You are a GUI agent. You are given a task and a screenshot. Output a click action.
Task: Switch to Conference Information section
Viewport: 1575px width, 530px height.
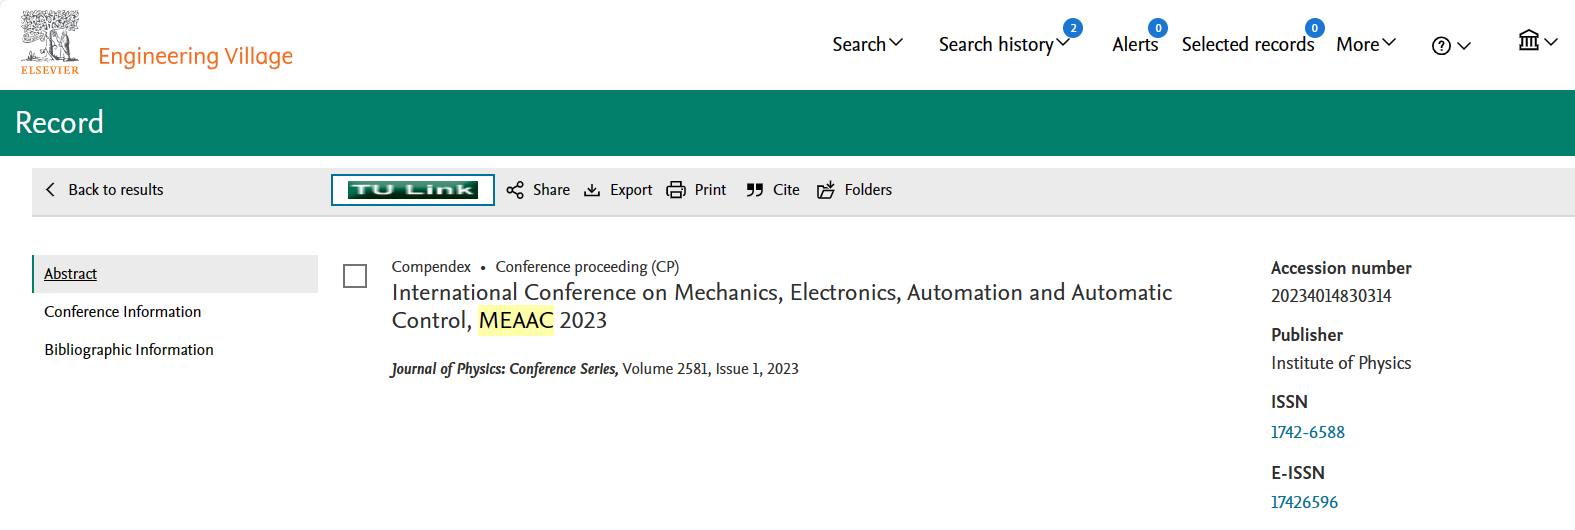(123, 312)
